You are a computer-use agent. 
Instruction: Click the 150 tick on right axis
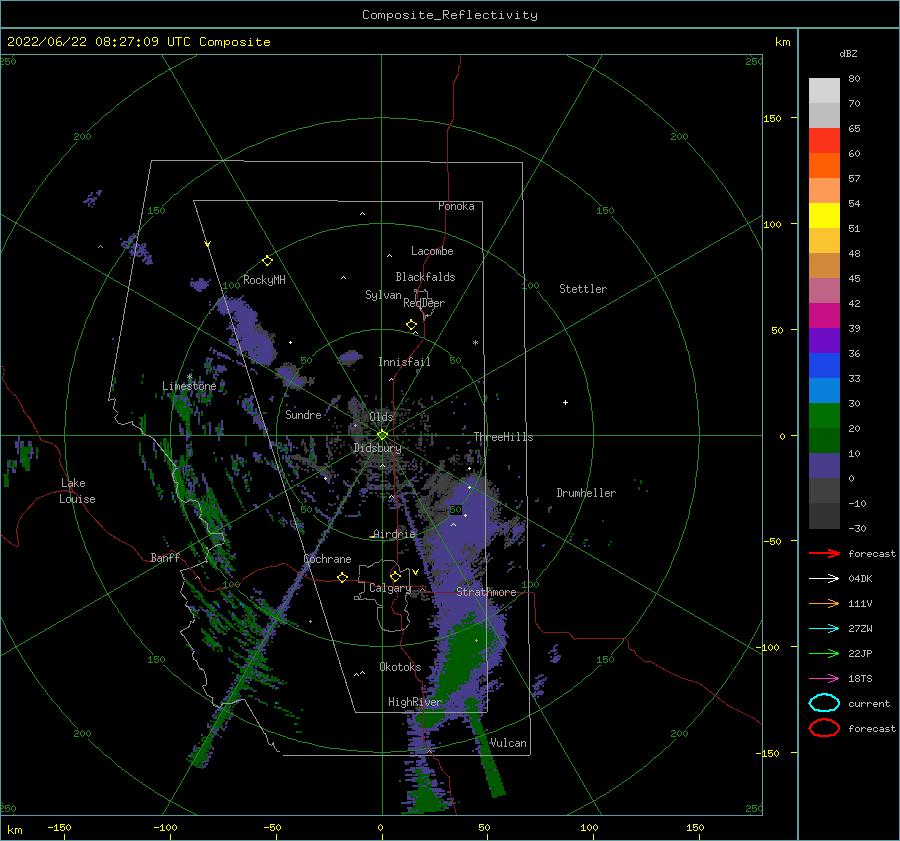[x=772, y=118]
